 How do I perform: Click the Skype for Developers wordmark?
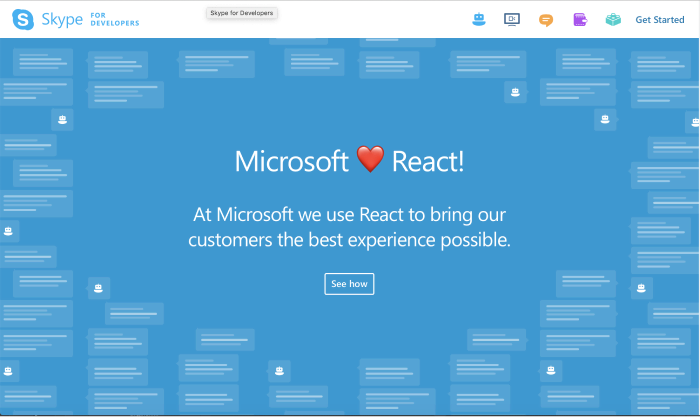click(x=90, y=20)
